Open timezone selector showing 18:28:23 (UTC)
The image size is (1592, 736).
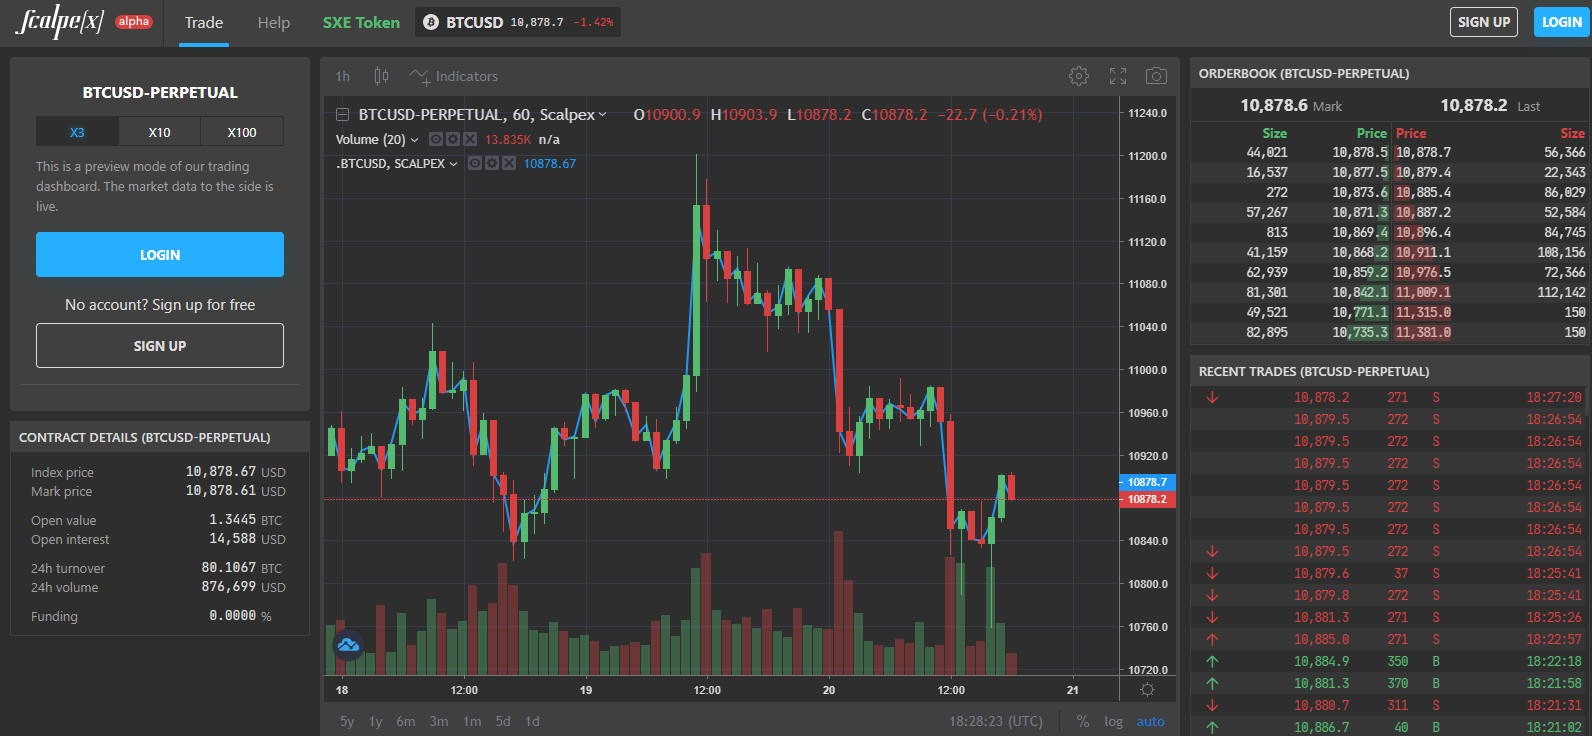(995, 721)
